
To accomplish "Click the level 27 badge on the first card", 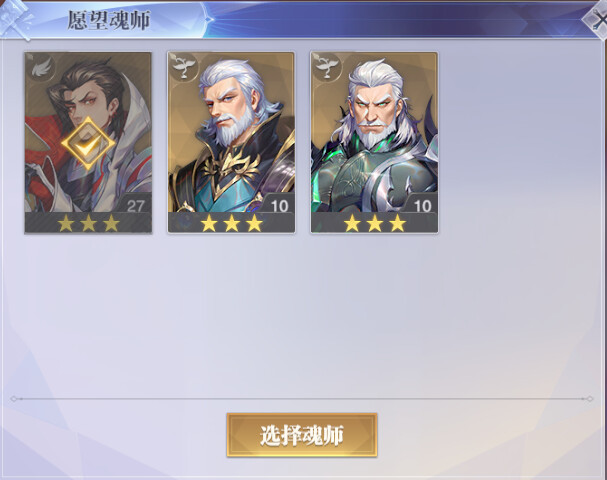I will pyautogui.click(x=135, y=206).
